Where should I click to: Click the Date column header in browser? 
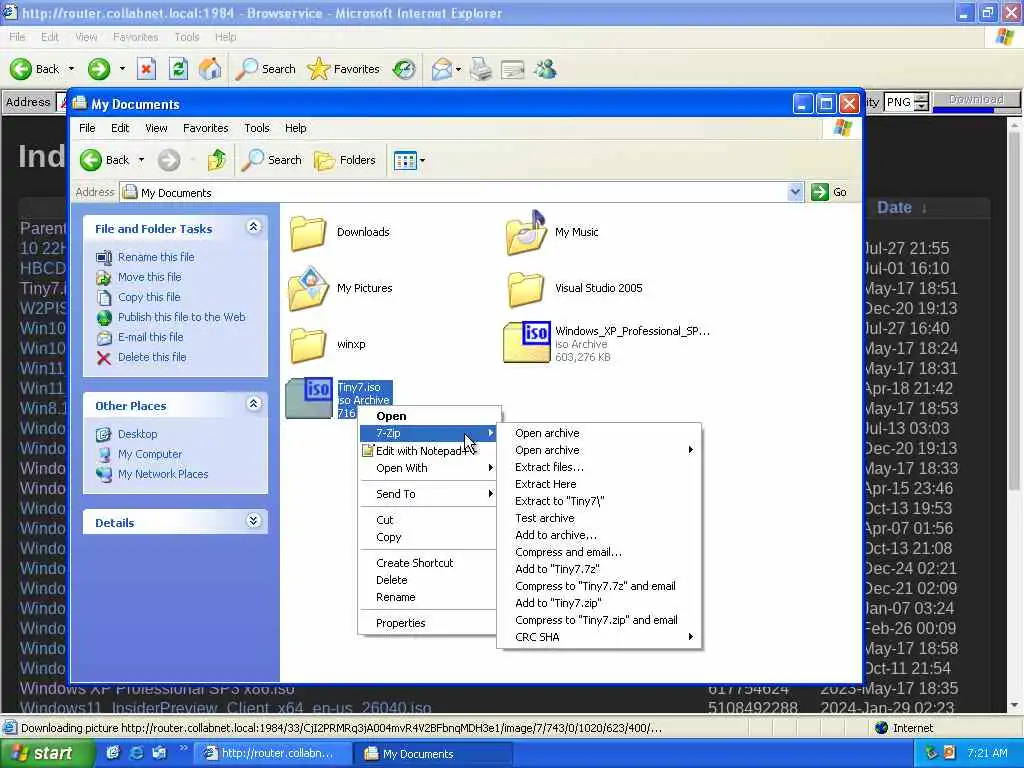point(894,207)
